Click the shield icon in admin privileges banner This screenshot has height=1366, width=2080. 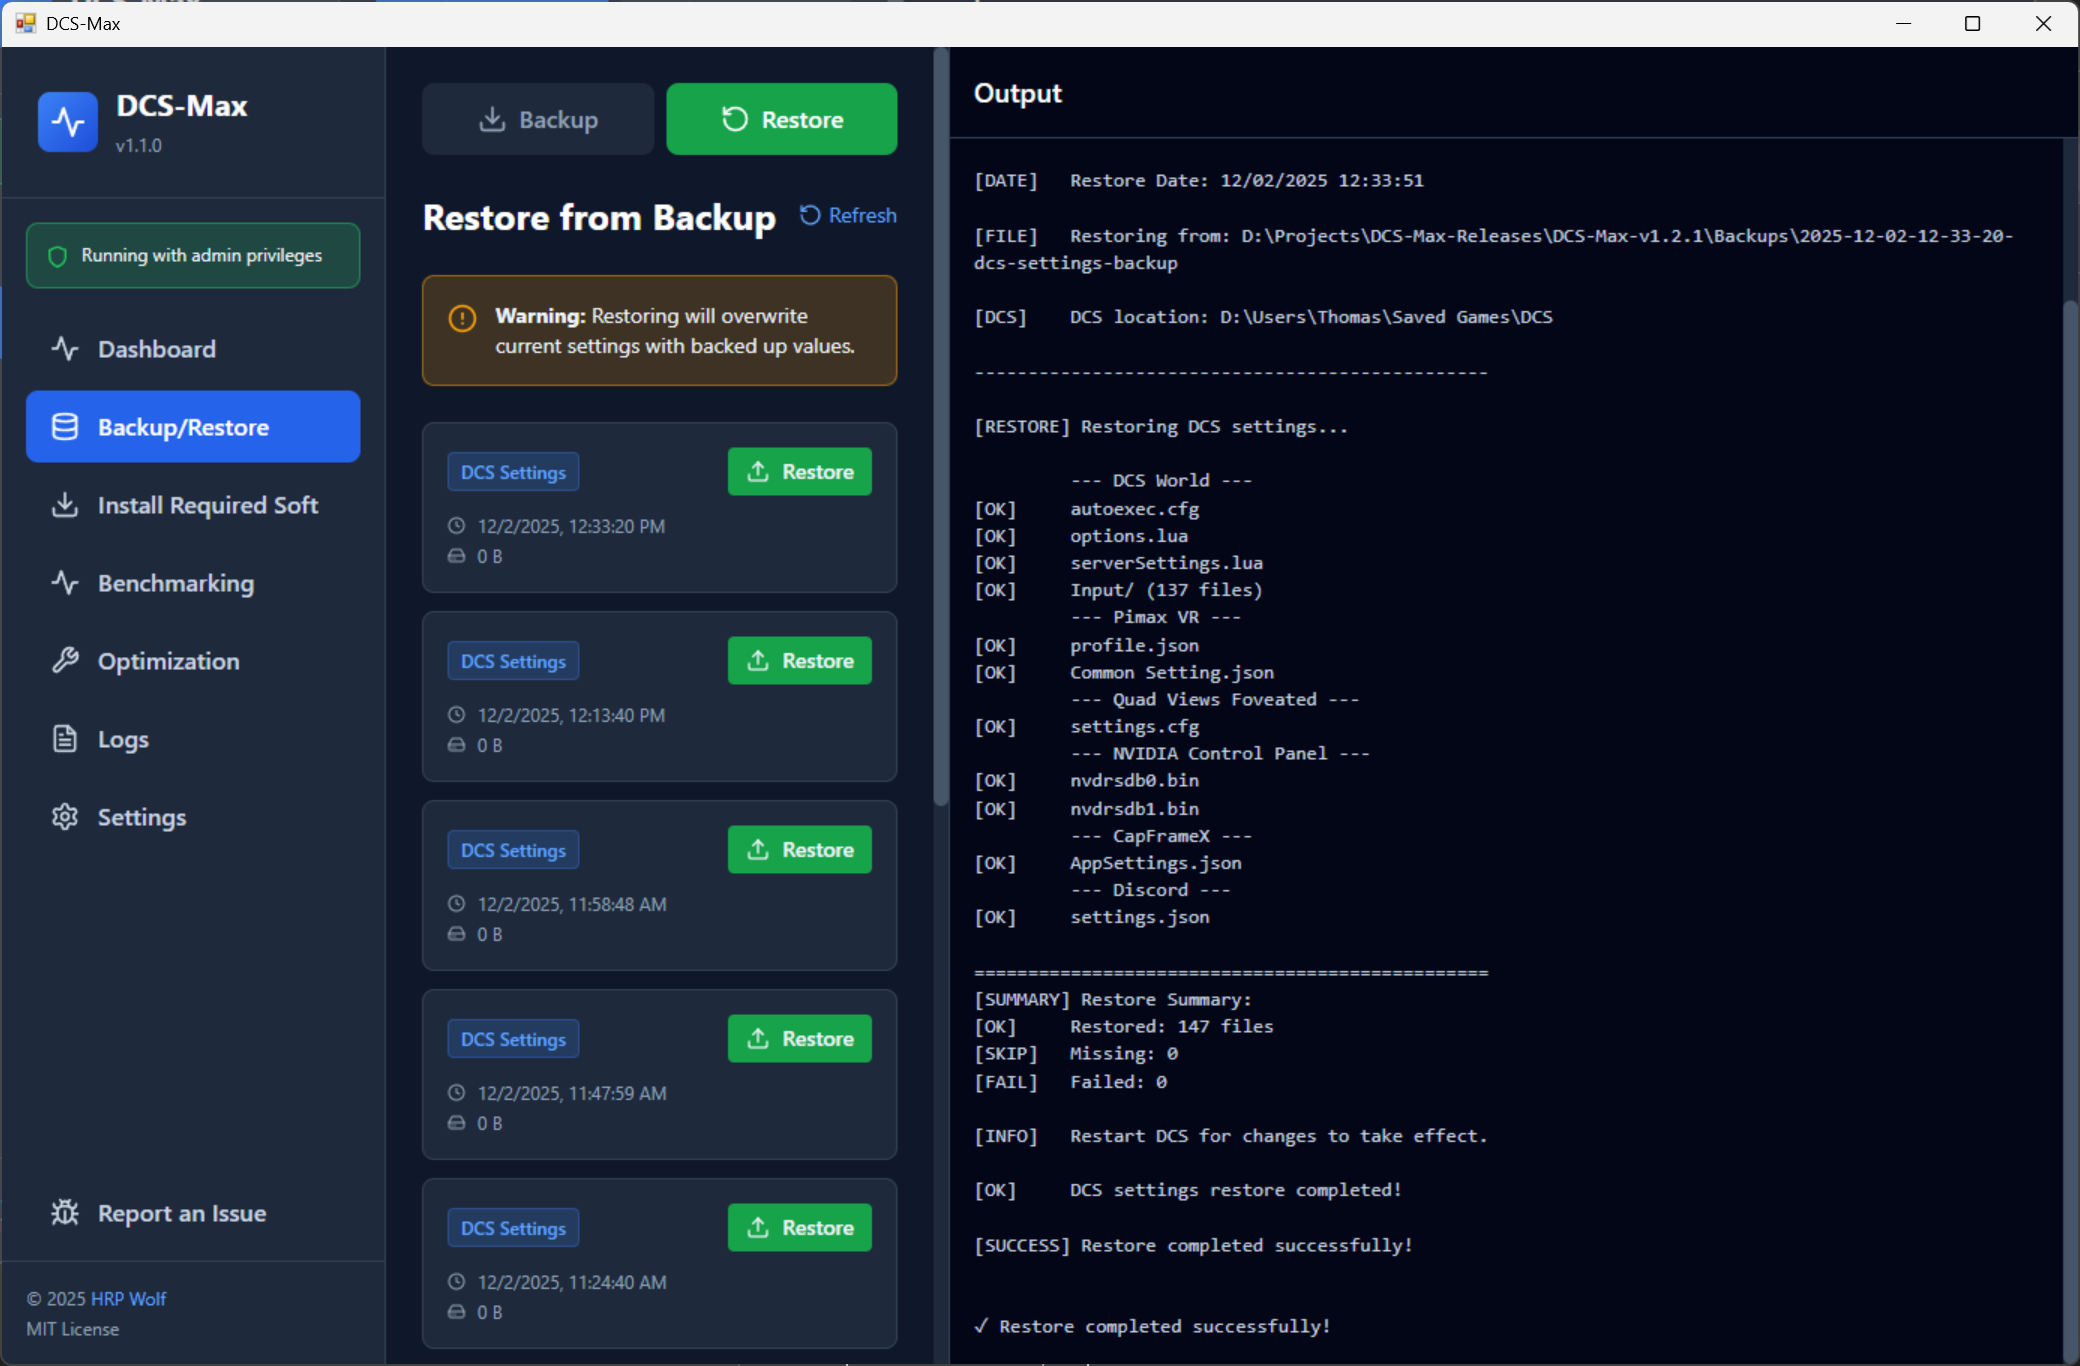click(58, 256)
